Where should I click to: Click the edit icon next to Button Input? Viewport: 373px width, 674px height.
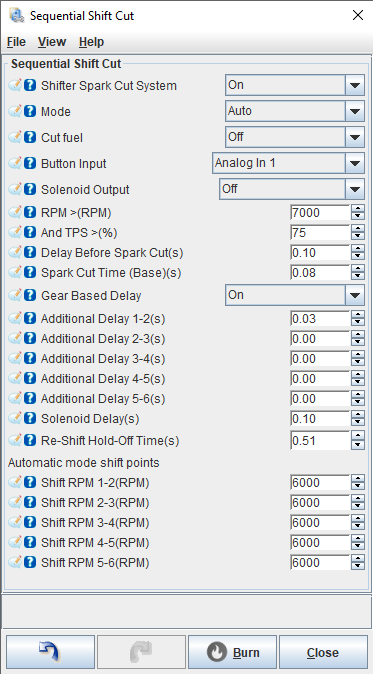(x=15, y=163)
